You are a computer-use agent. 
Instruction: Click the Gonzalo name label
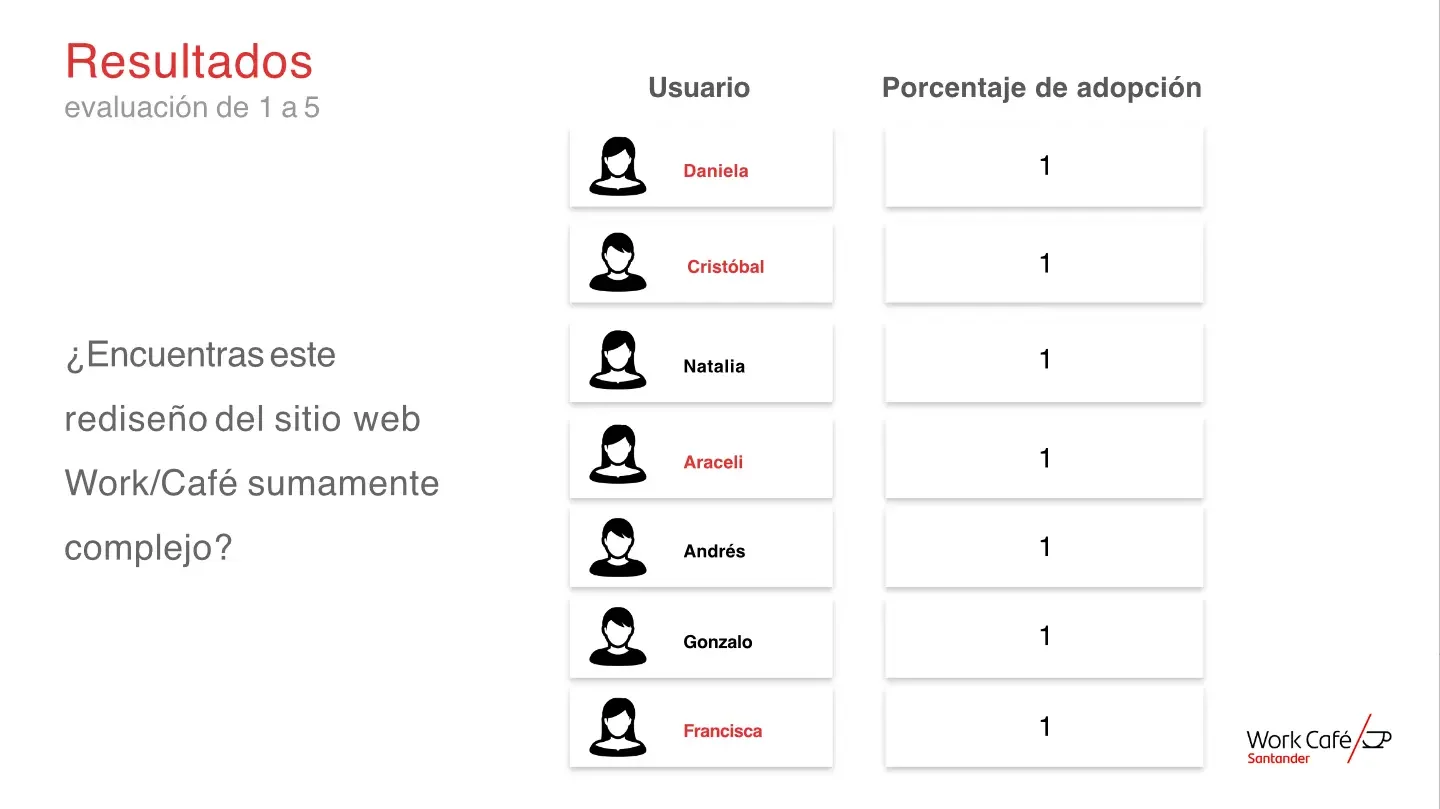718,642
